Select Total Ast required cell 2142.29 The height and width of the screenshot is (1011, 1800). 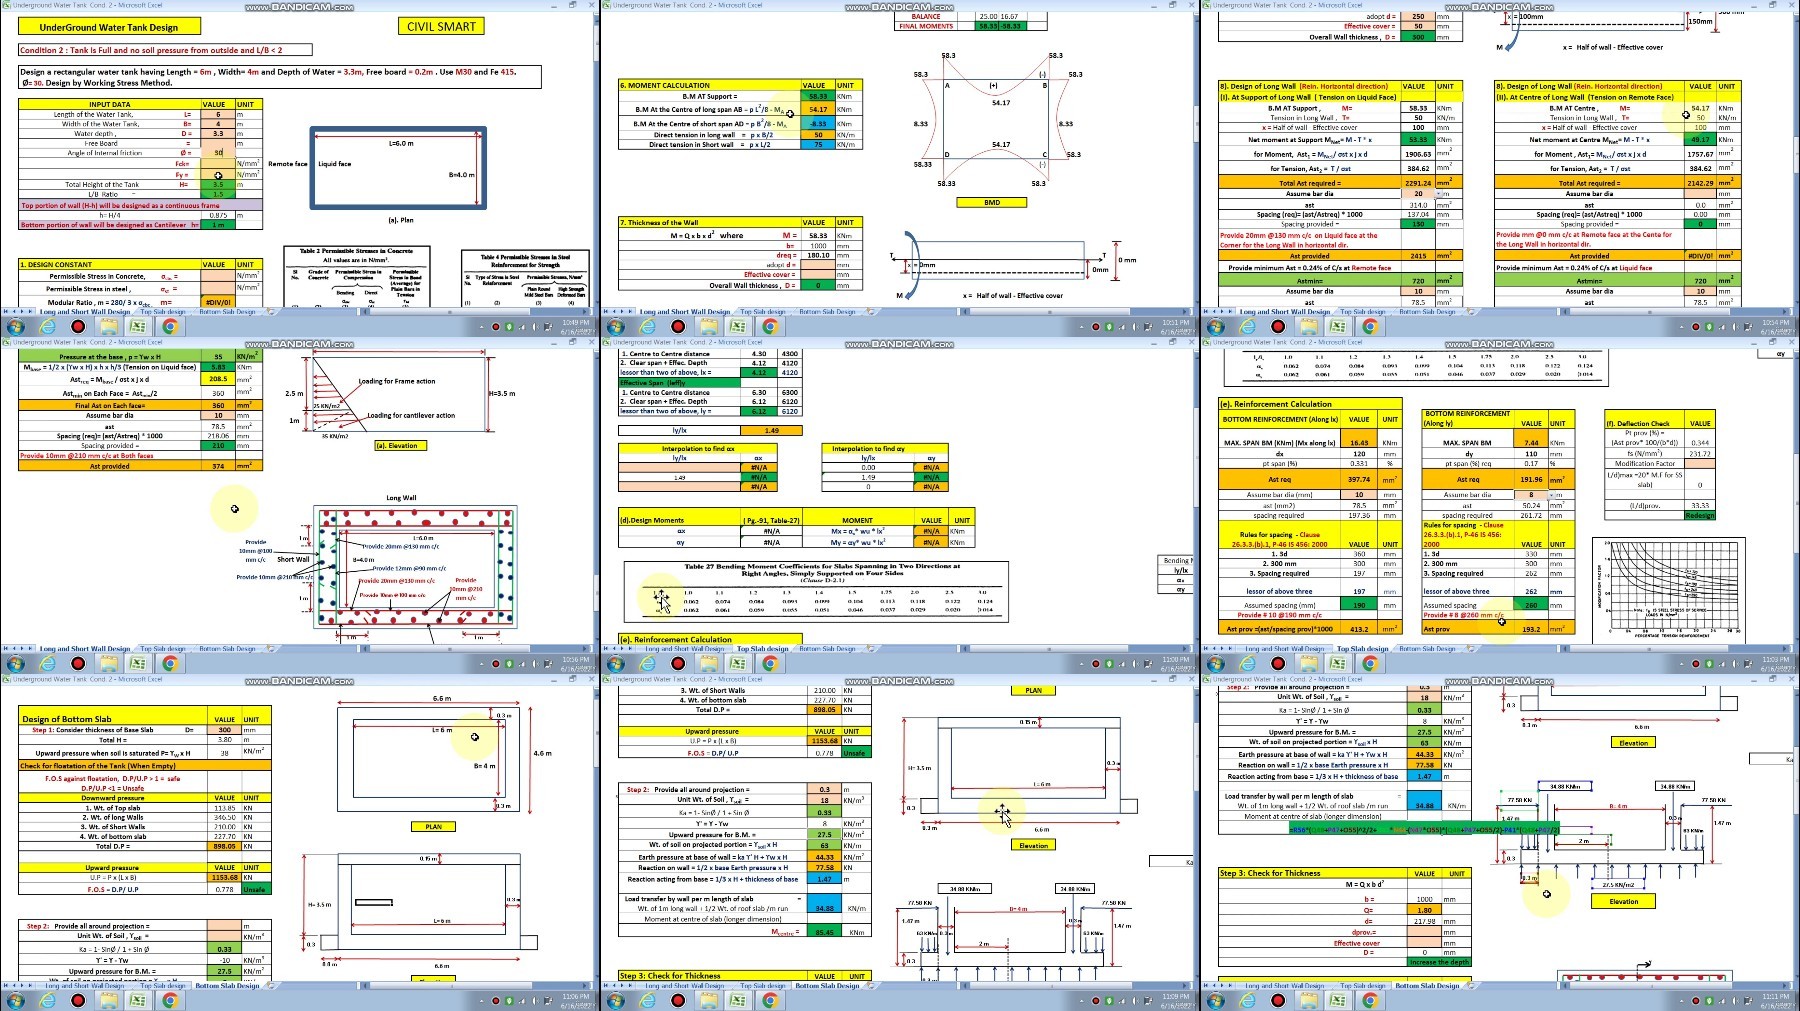click(1700, 183)
